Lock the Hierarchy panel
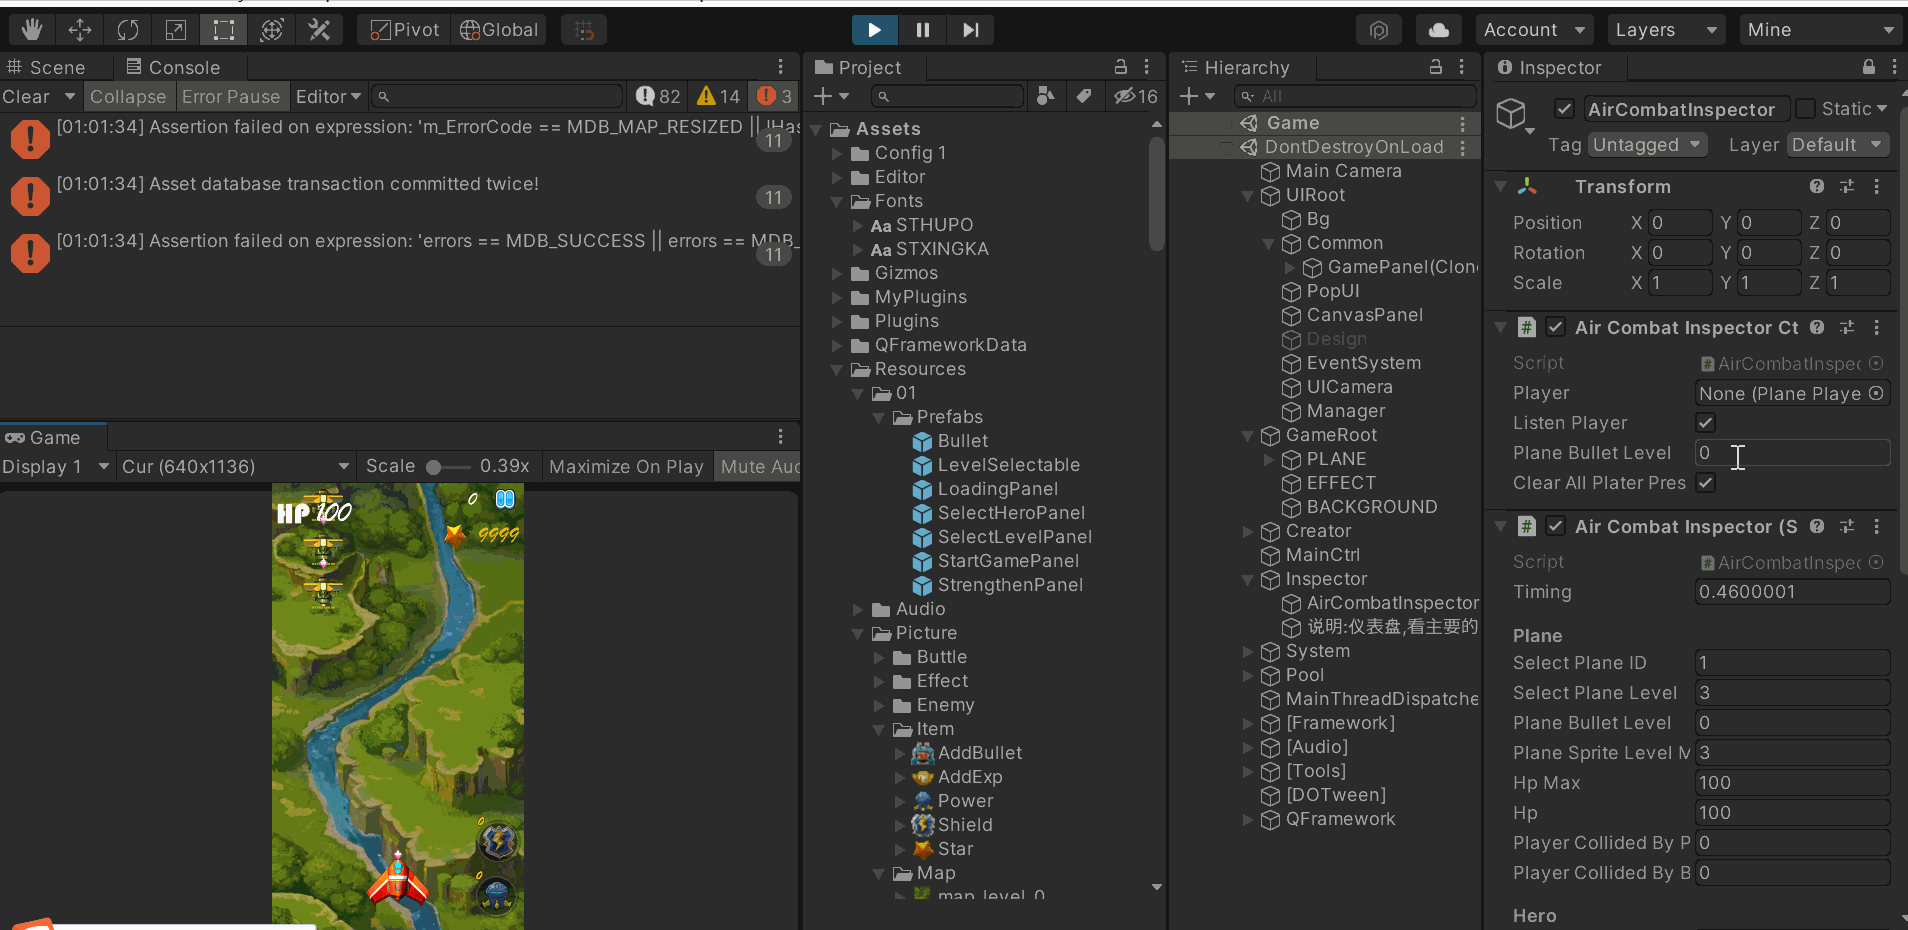 (1436, 66)
